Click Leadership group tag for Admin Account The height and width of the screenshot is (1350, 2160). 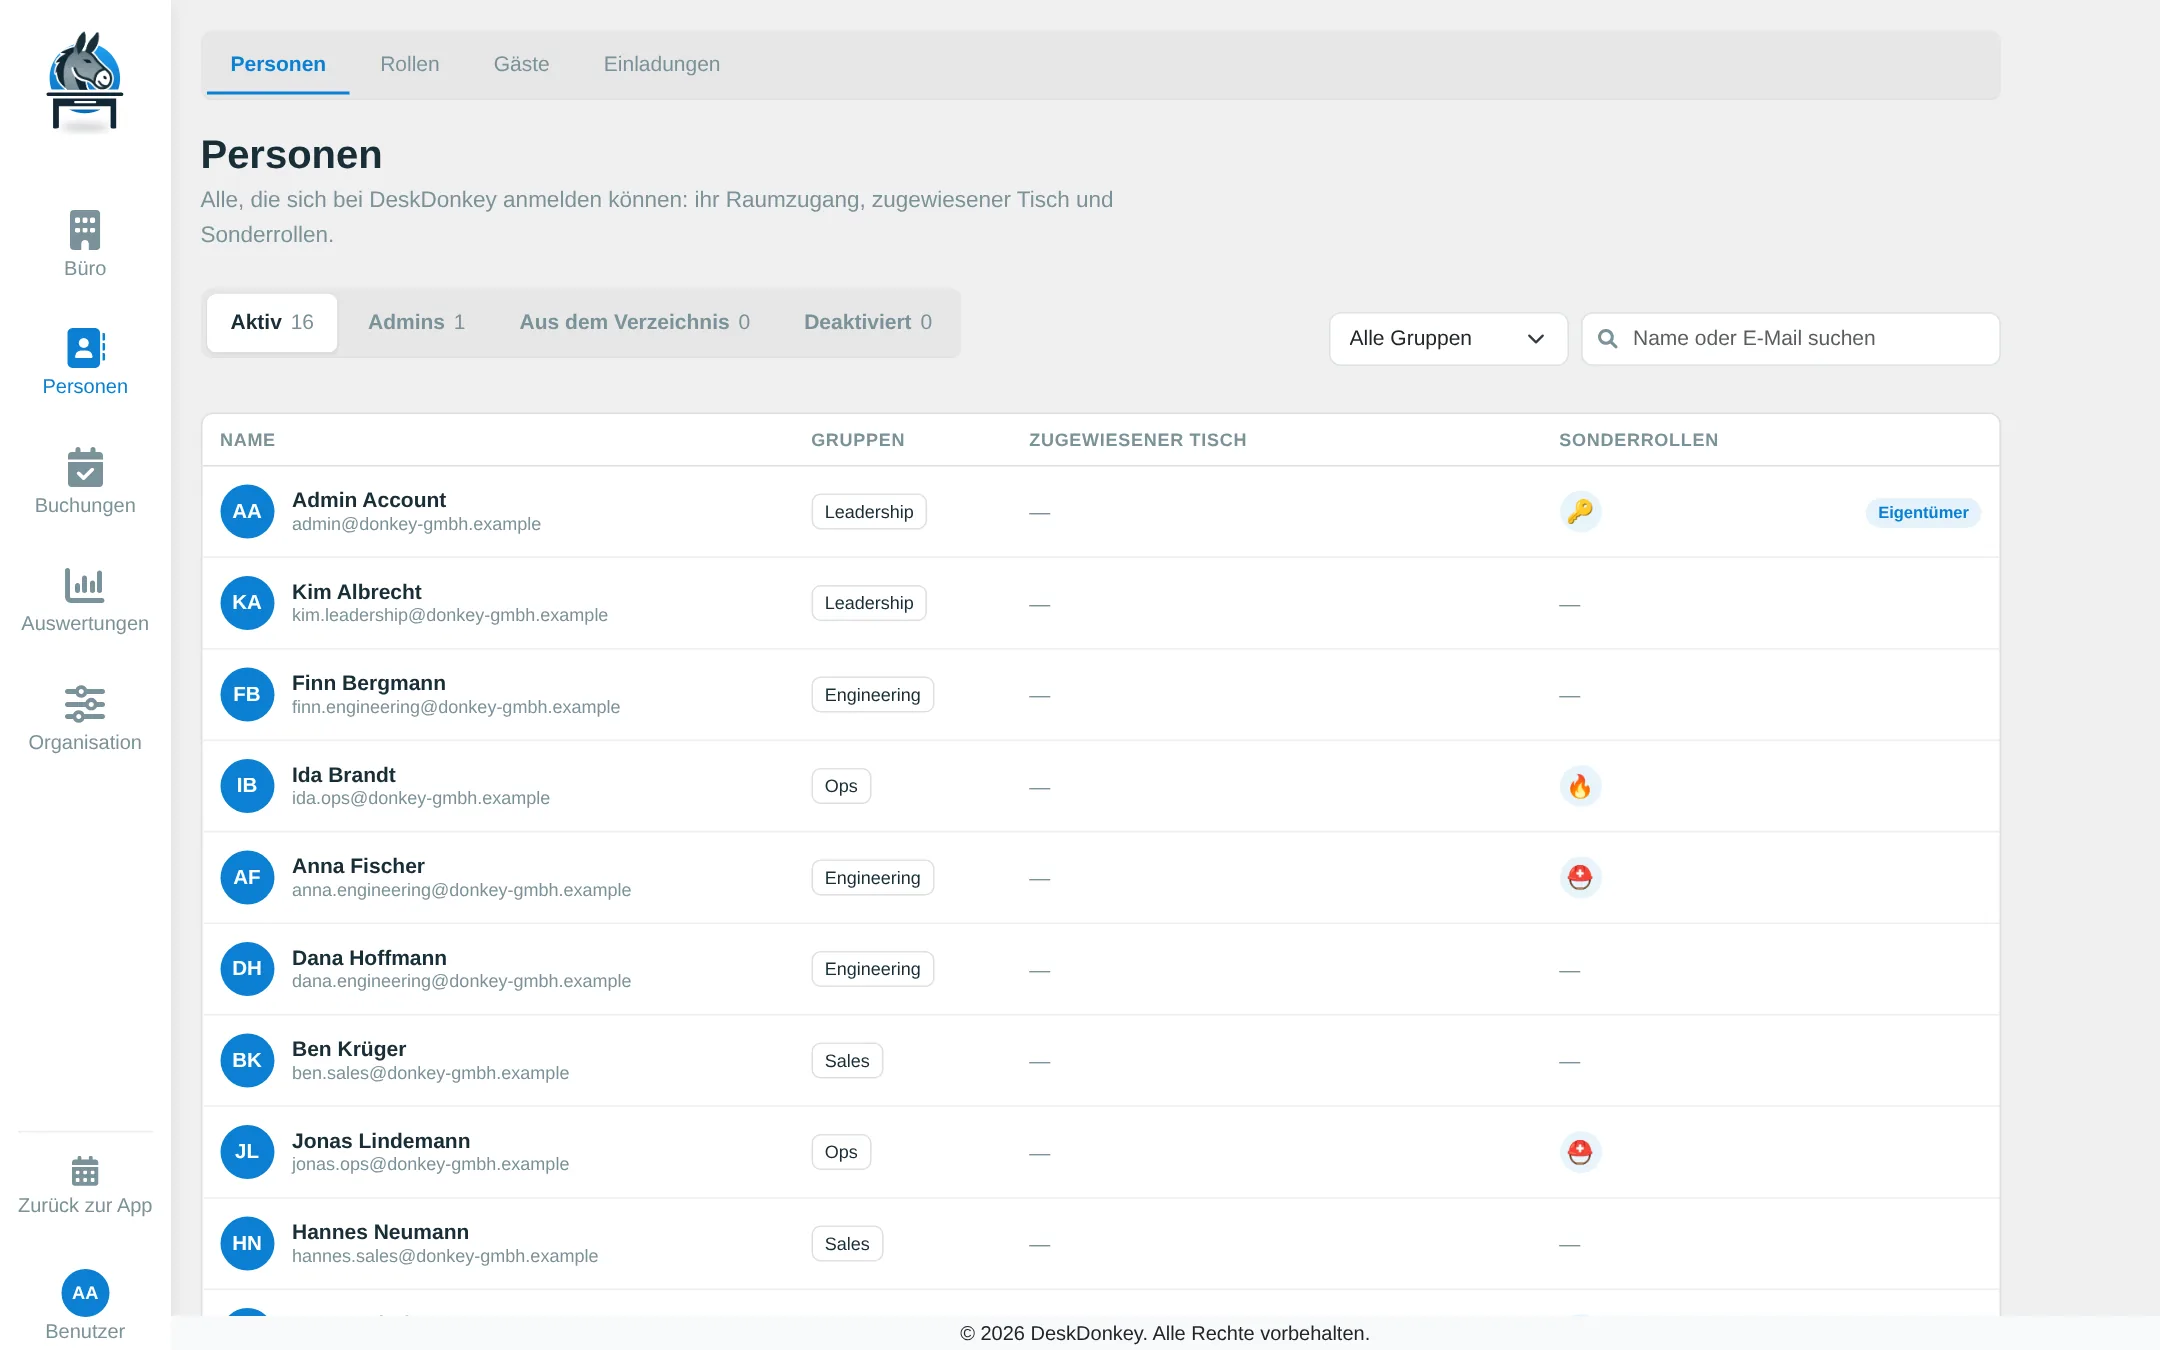(869, 512)
